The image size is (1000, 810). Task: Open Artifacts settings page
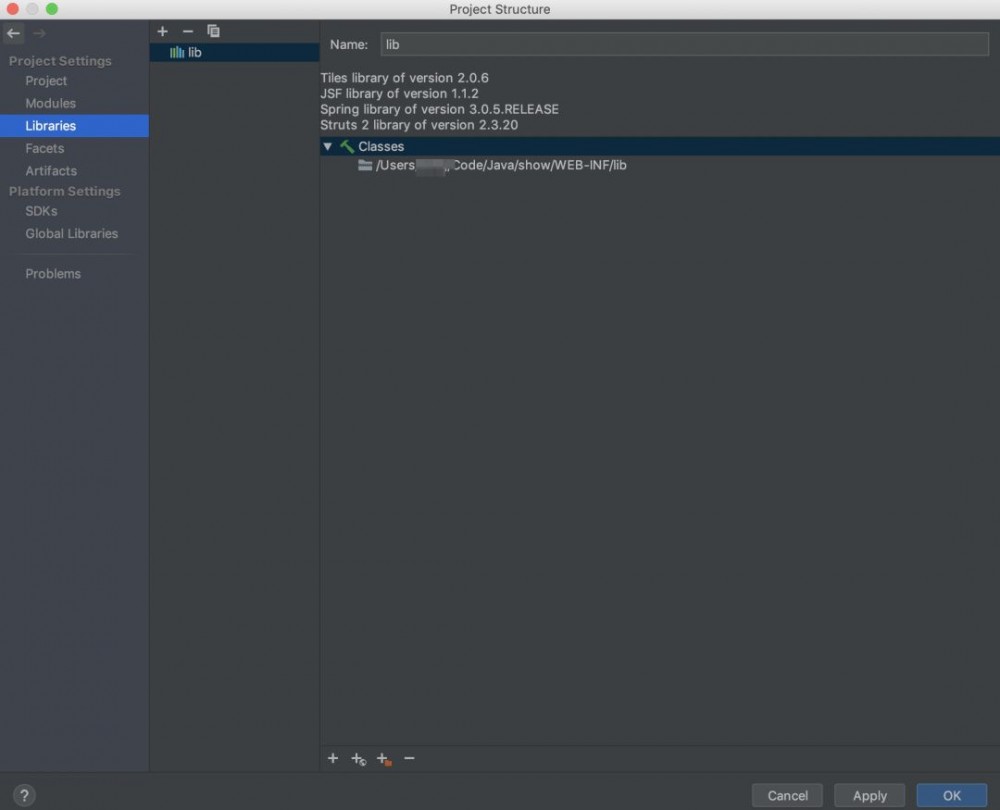coord(51,170)
